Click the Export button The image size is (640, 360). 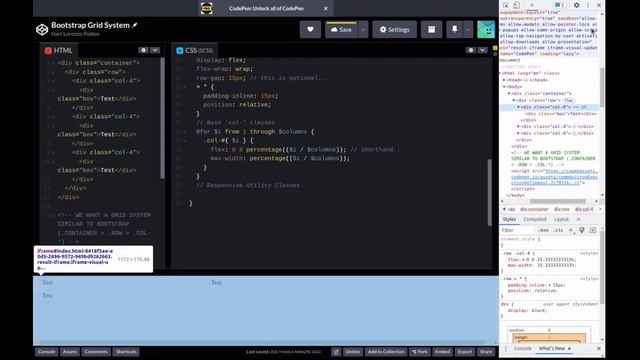[x=464, y=351]
